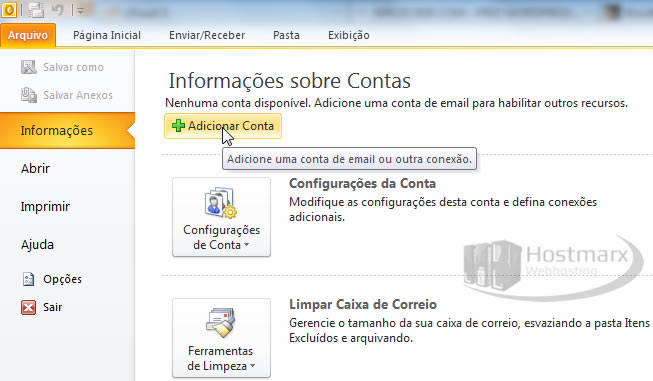Screen dimensions: 653x381
Task: Open the Pasta ribbon tab
Action: 286,35
